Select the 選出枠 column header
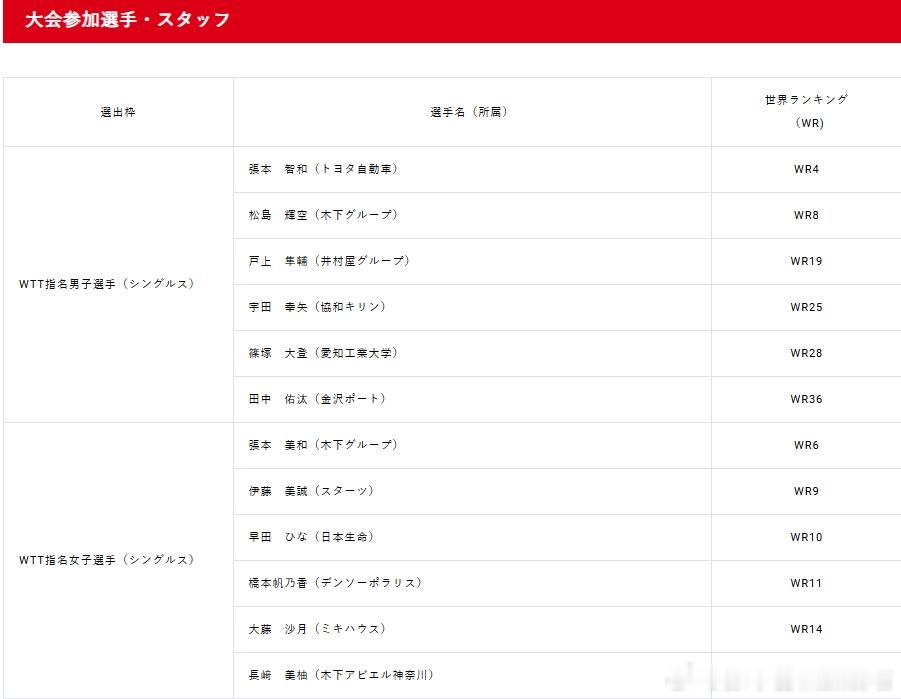The width and height of the screenshot is (901, 699). (117, 112)
